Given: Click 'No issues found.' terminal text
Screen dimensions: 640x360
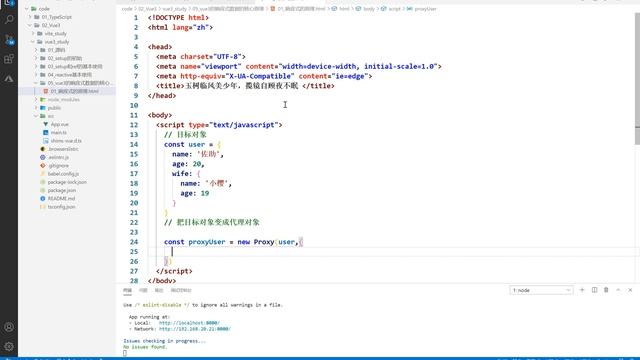Looking at the screenshot, I should coord(145,347).
